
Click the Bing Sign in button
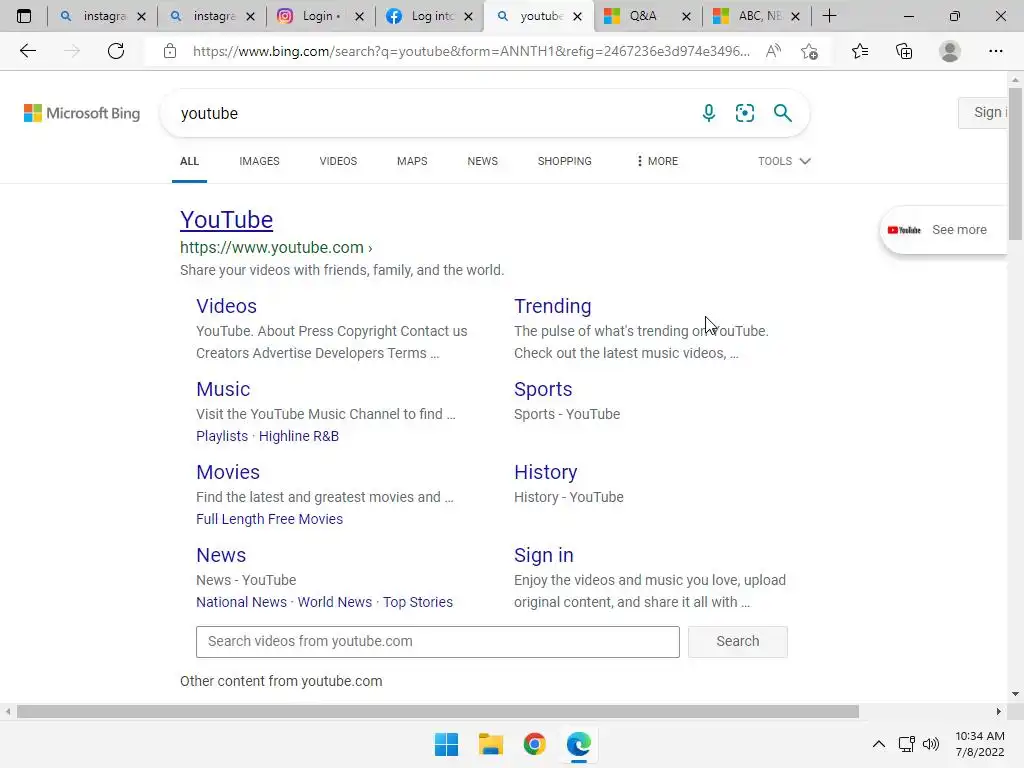[x=984, y=112]
